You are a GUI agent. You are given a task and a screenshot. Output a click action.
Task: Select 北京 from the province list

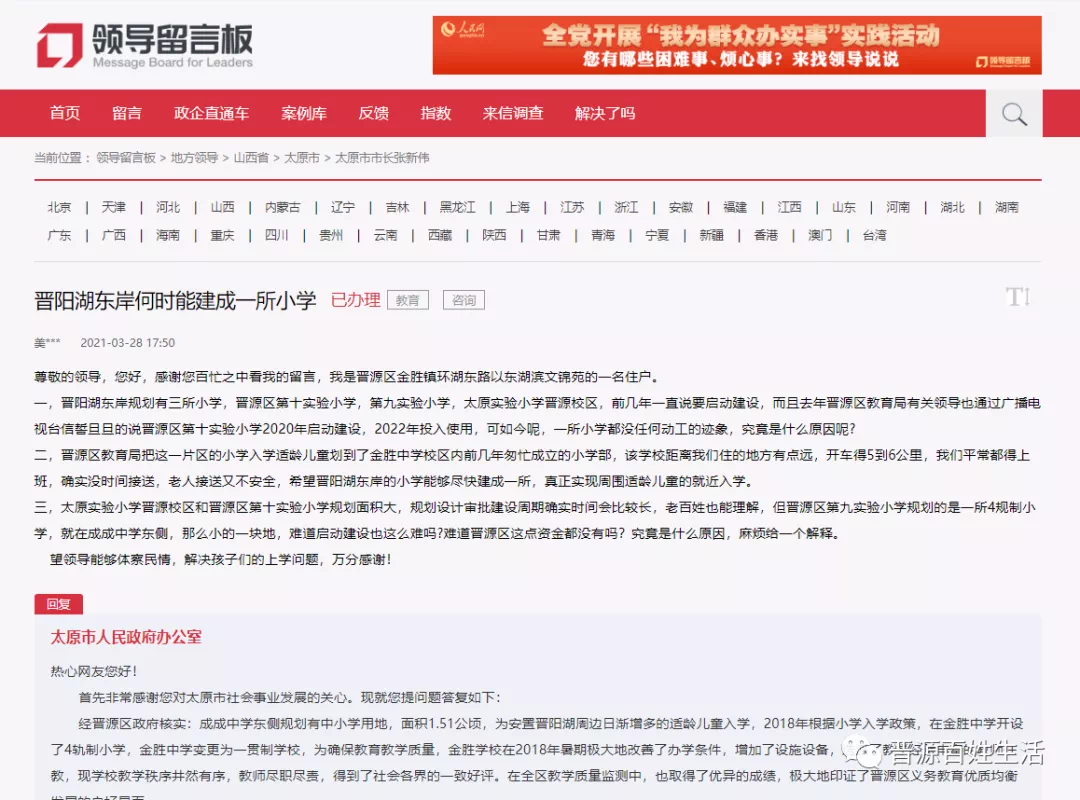pos(59,207)
